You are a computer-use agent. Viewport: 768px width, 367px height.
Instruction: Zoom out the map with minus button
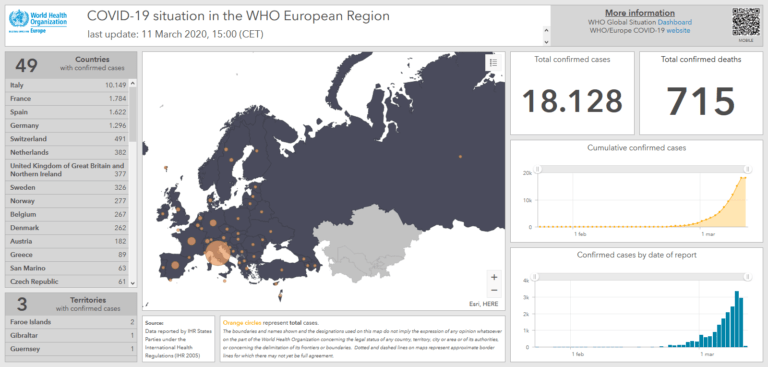(494, 290)
